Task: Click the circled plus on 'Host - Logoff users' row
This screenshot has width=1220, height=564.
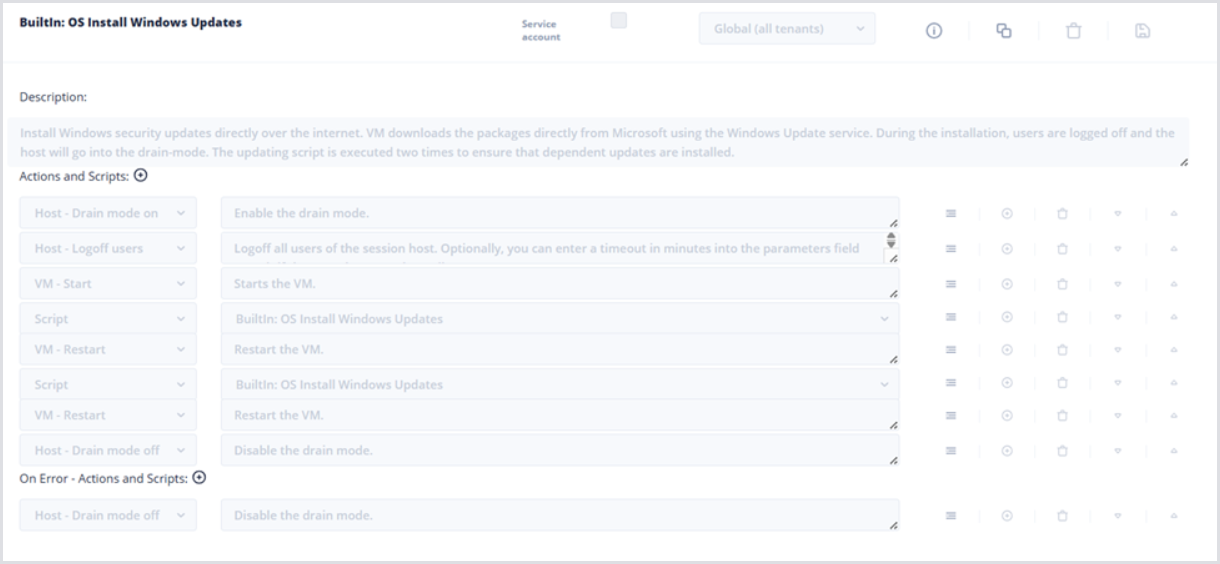Action: pos(1007,249)
